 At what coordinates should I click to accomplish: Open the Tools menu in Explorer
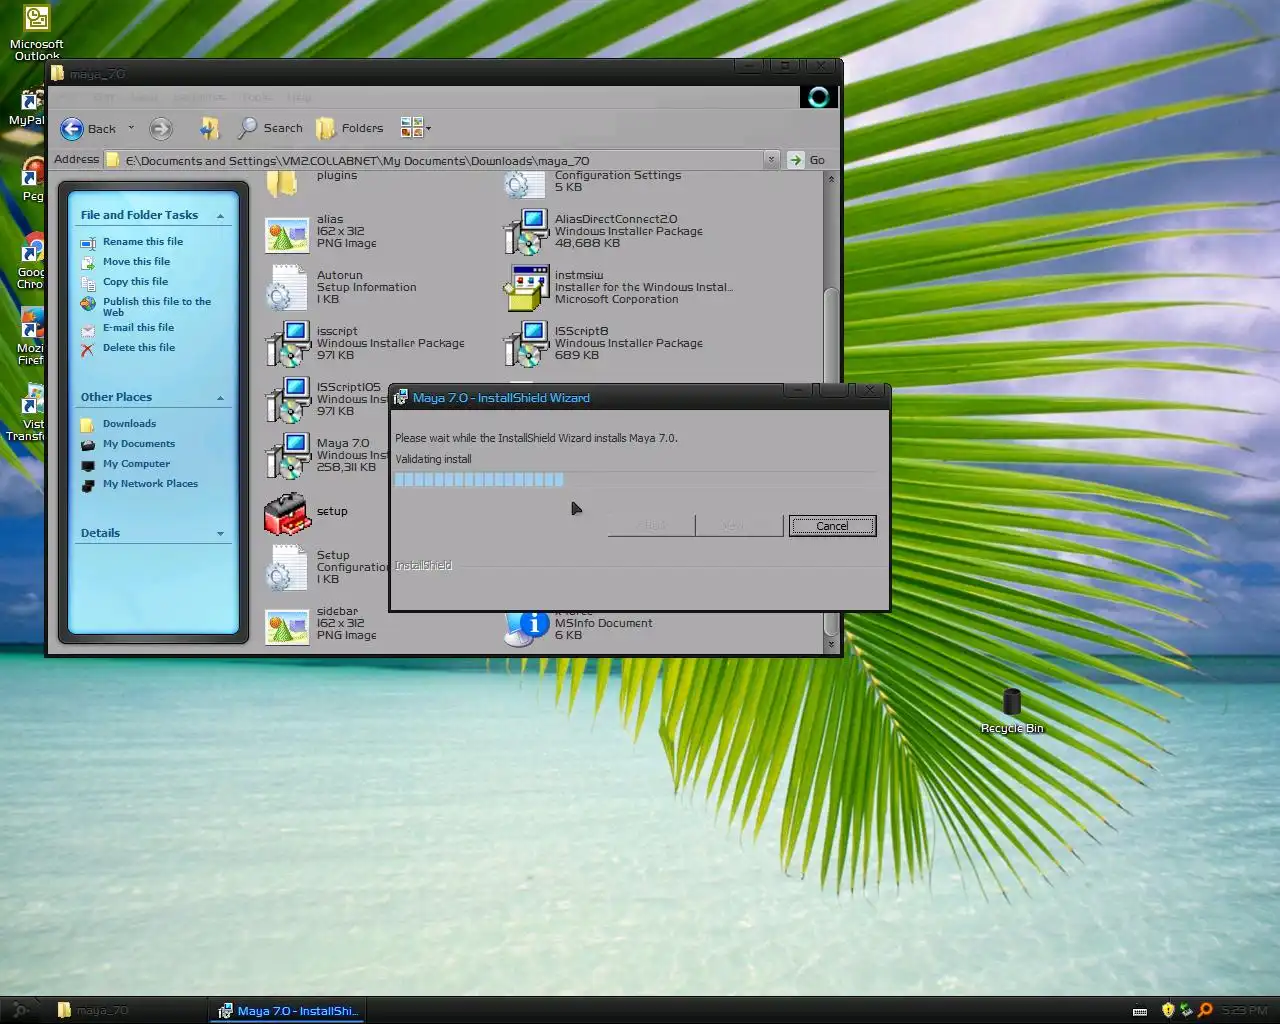point(257,98)
